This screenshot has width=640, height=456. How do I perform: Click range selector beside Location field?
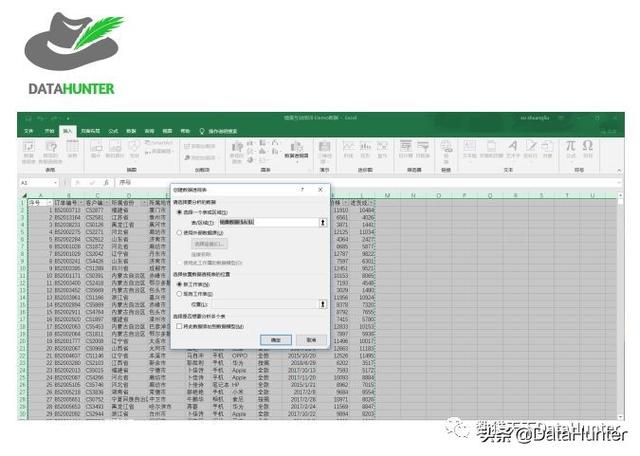pos(322,304)
